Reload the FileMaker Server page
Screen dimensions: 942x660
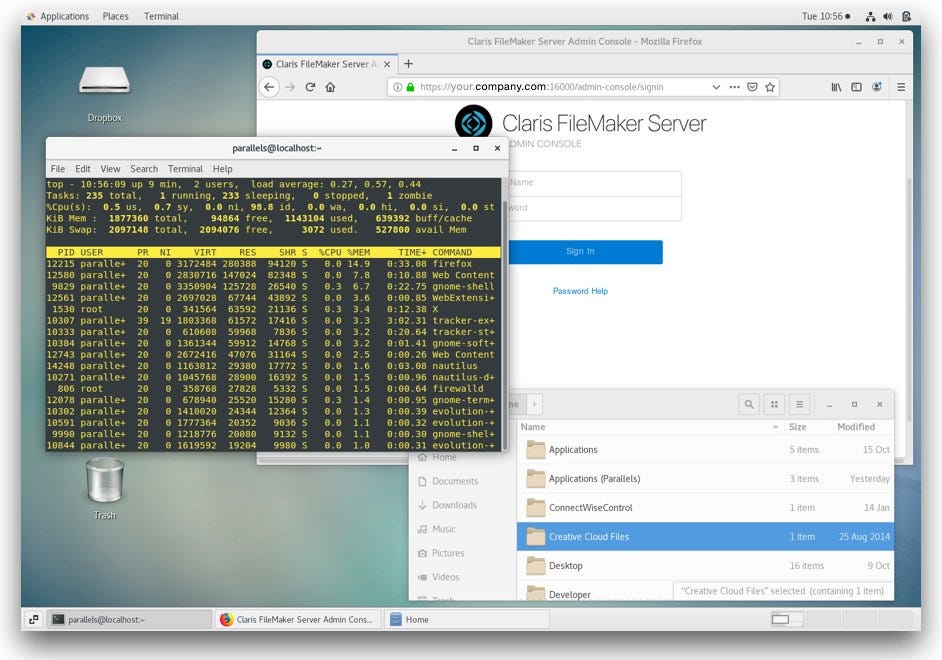pyautogui.click(x=310, y=87)
